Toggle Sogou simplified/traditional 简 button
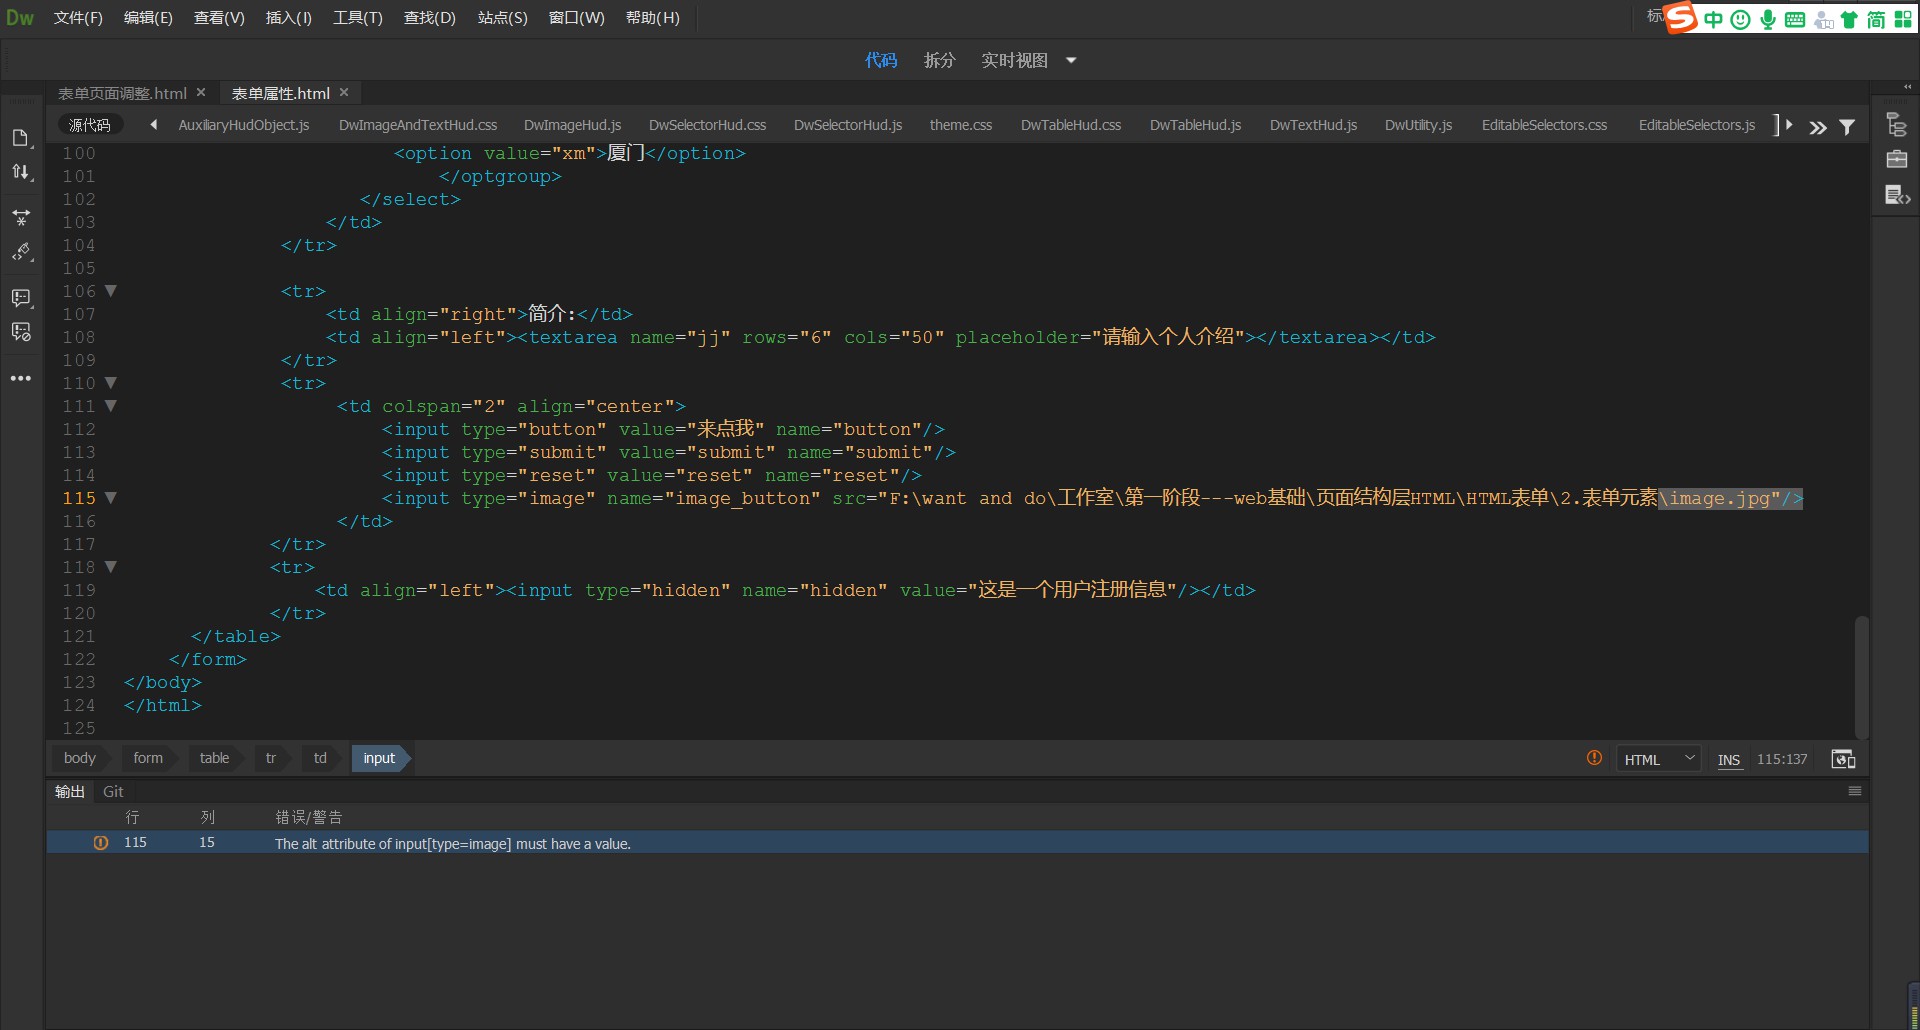 pos(1876,19)
